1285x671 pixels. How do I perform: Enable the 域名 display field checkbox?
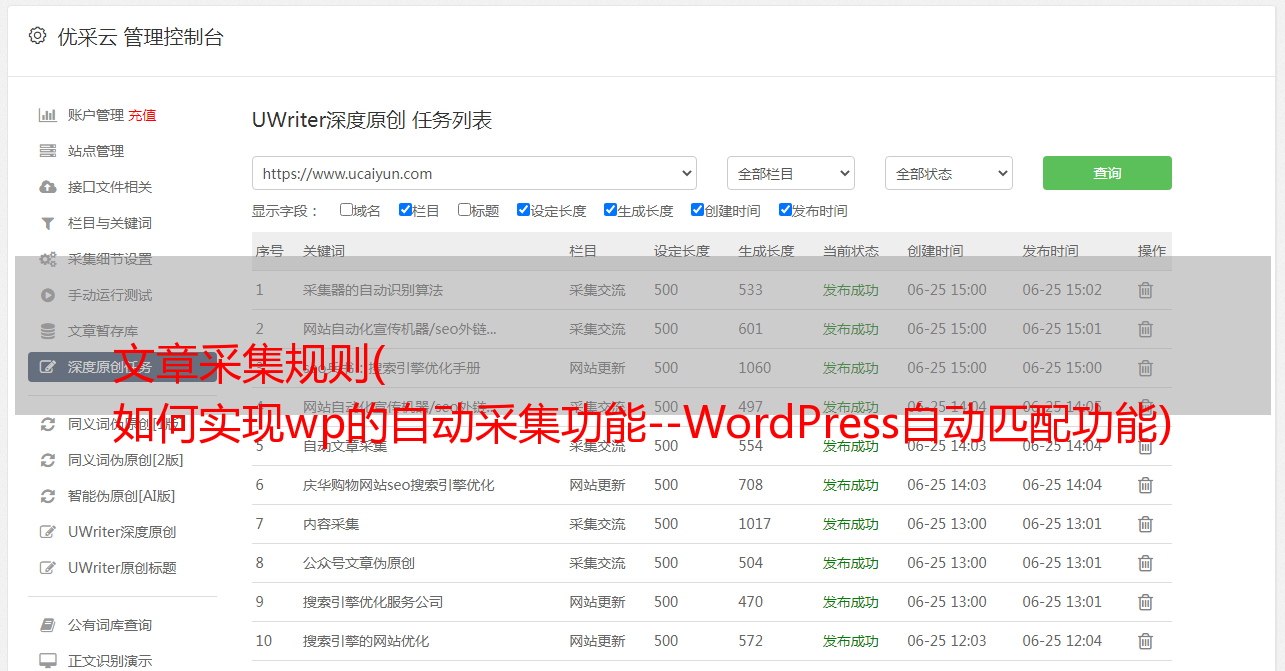[x=346, y=210]
